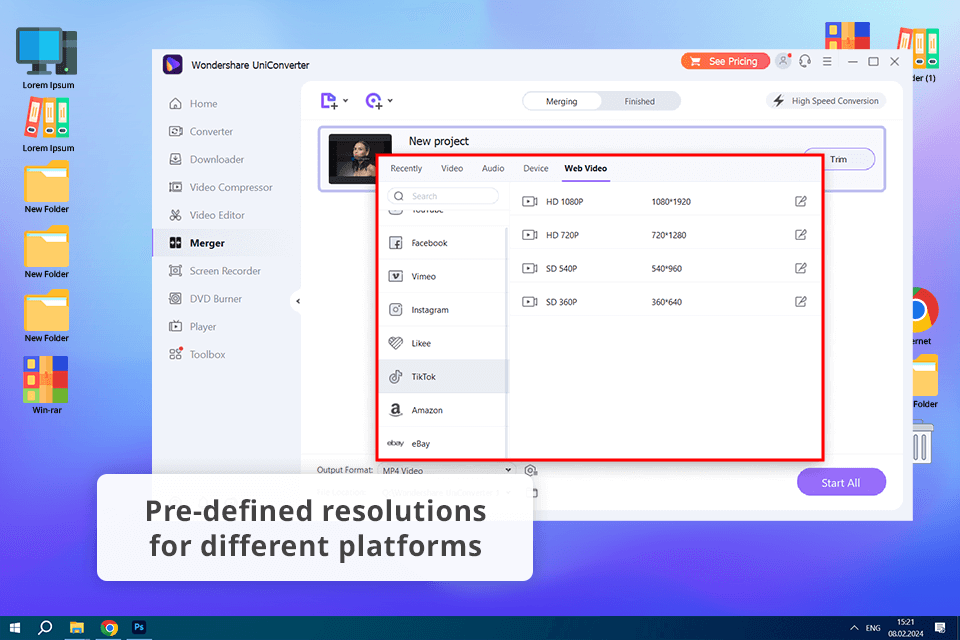The width and height of the screenshot is (960, 640).
Task: Open taskbar search magnifier
Action: pos(45,628)
